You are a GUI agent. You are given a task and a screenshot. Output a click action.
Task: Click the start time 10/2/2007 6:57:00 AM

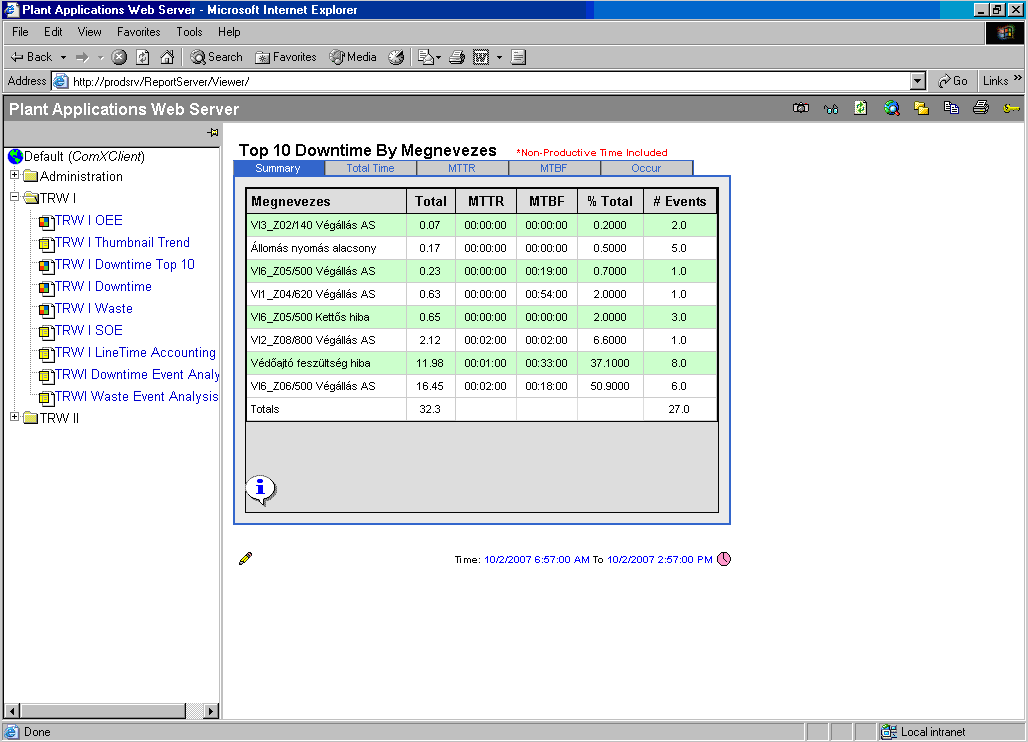(536, 560)
